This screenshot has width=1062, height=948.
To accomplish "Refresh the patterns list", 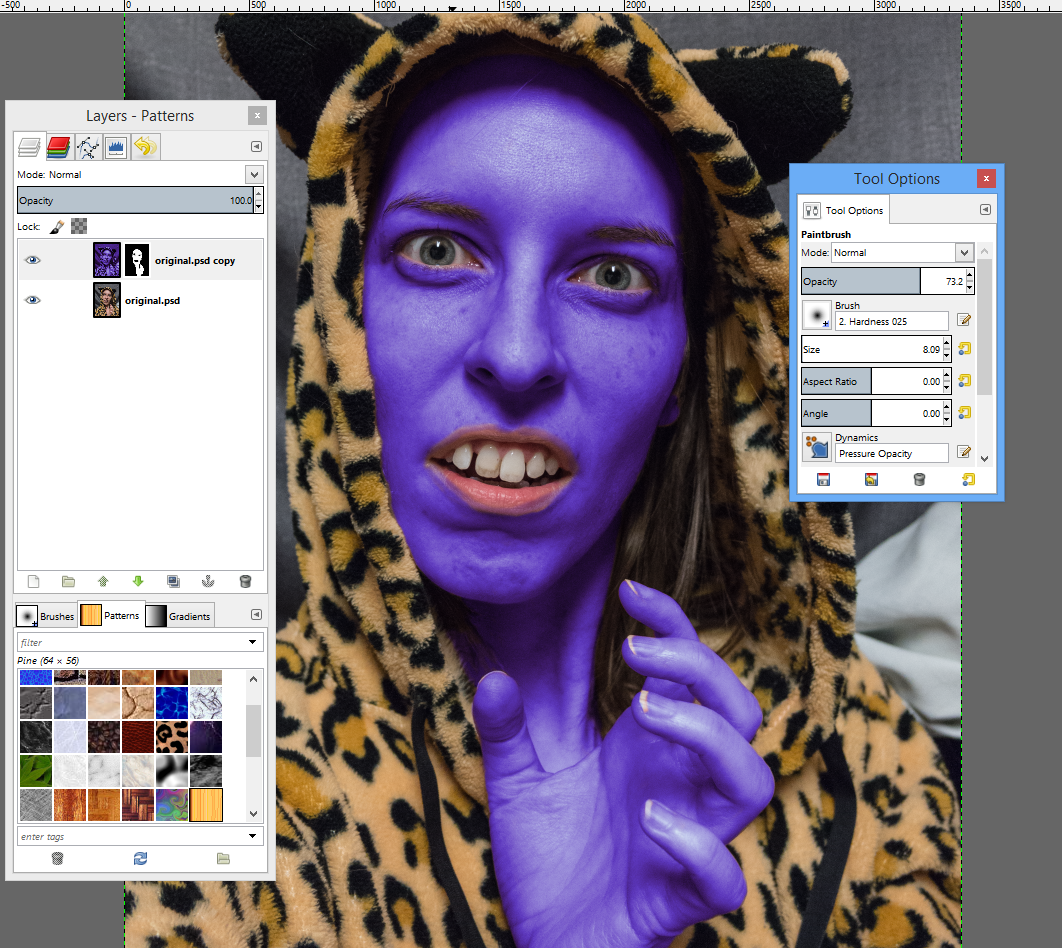I will point(140,858).
